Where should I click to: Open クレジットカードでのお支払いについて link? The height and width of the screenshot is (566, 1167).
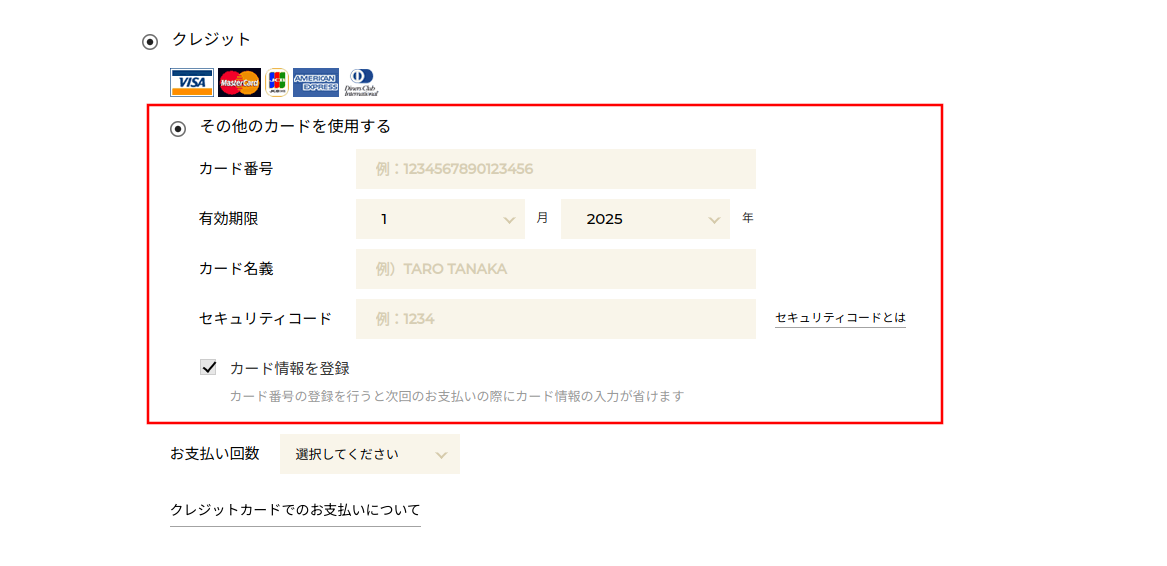tap(295, 511)
